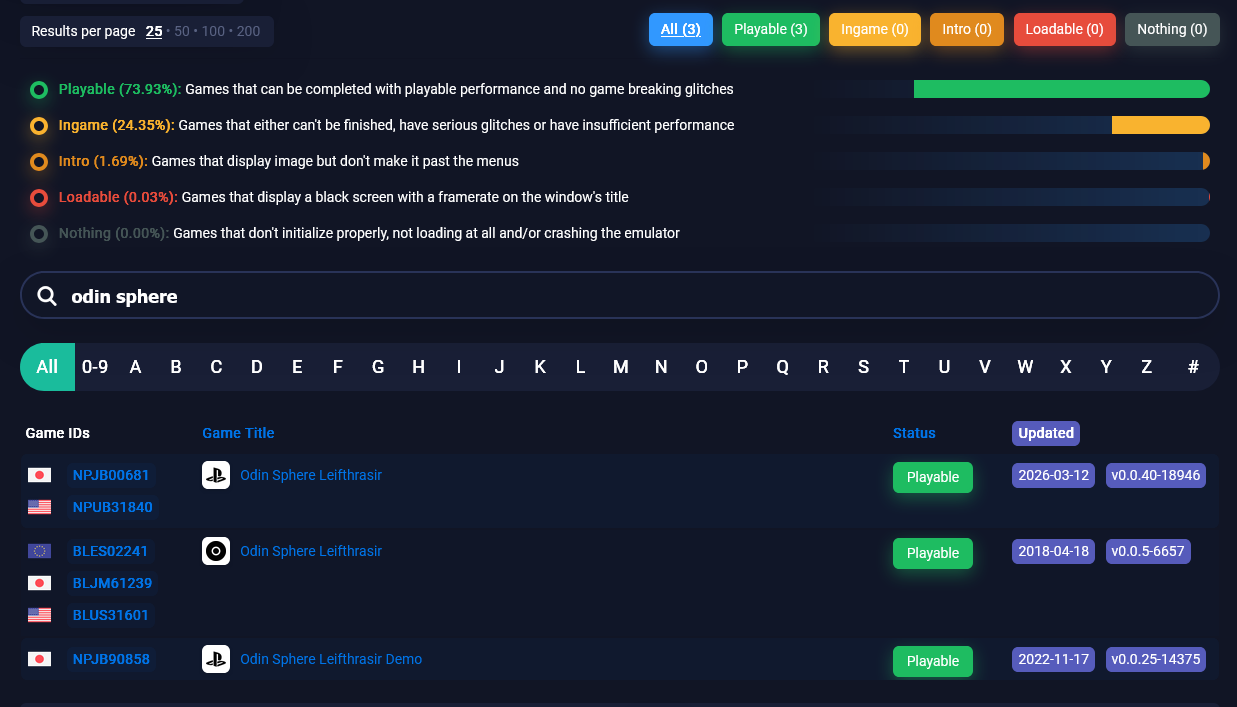Click the US flag next to NPUB31840
The width and height of the screenshot is (1237, 707).
coord(39,507)
